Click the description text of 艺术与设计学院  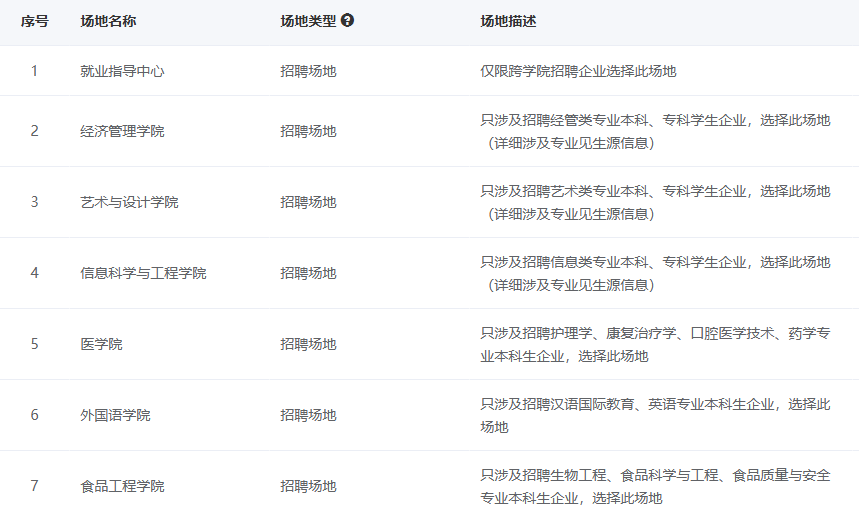(x=655, y=202)
